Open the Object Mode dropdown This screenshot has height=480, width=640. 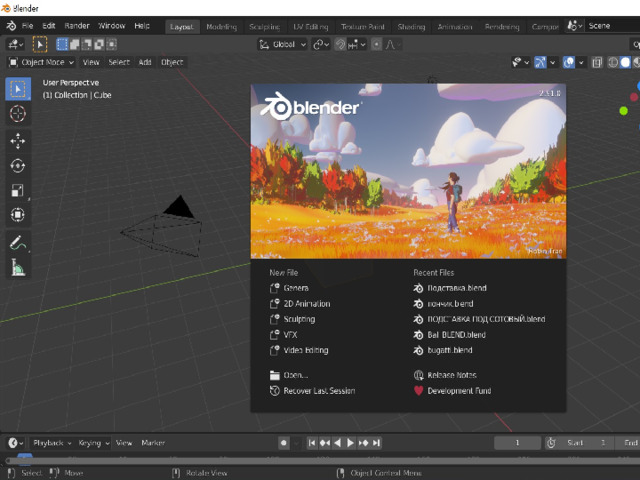(x=41, y=62)
